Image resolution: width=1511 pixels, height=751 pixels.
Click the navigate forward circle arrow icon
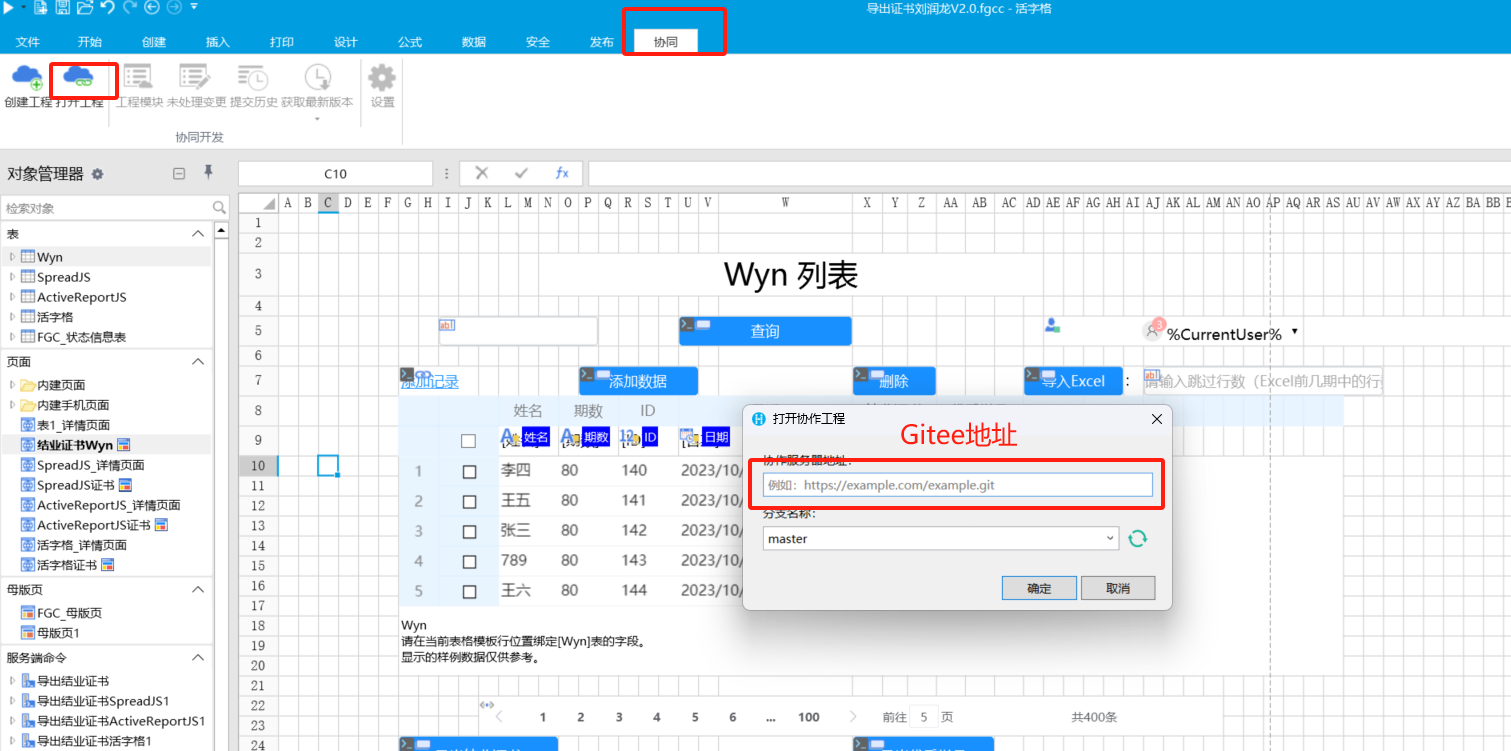pos(174,8)
